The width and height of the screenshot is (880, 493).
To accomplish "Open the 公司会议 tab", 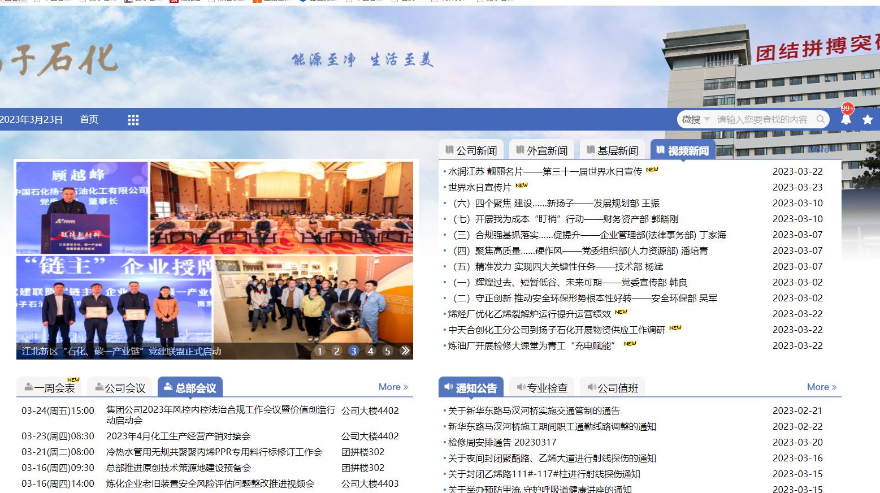I will pyautogui.click(x=120, y=387).
